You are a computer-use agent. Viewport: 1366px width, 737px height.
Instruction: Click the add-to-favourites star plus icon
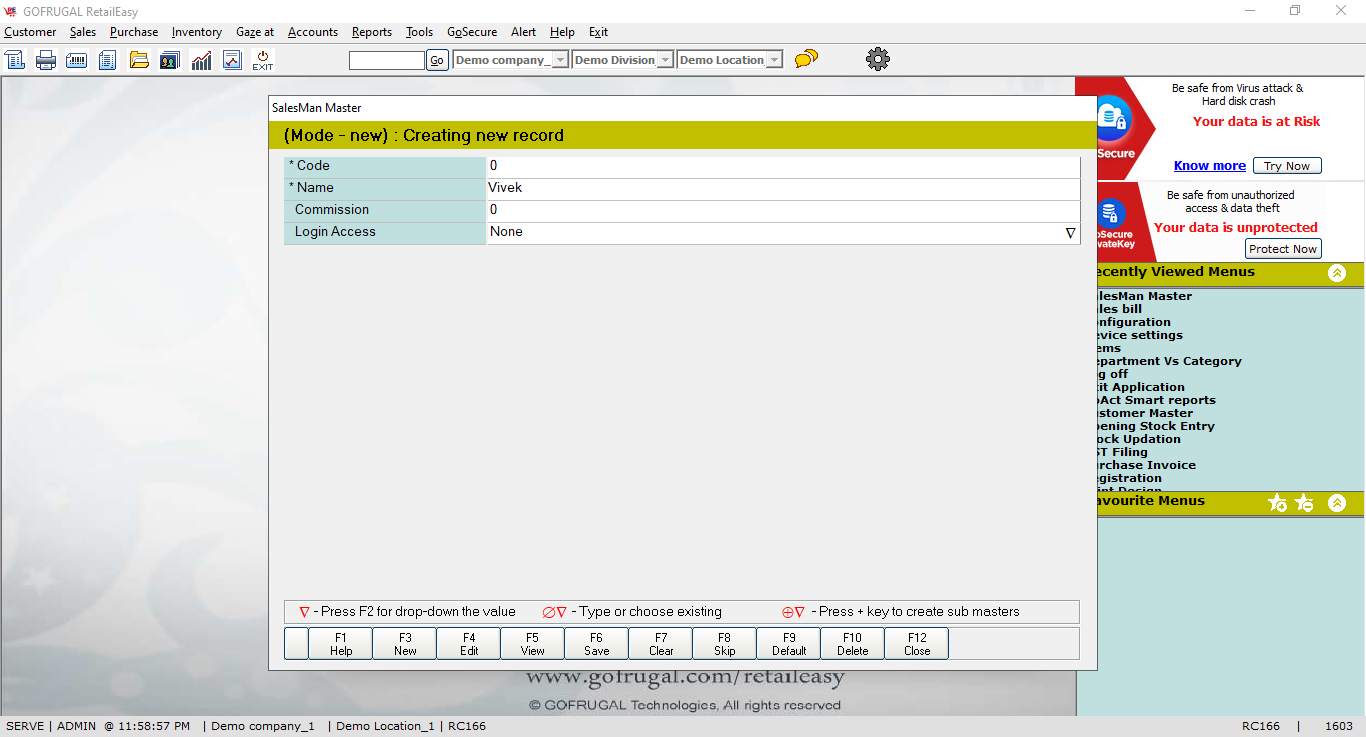[1278, 503]
